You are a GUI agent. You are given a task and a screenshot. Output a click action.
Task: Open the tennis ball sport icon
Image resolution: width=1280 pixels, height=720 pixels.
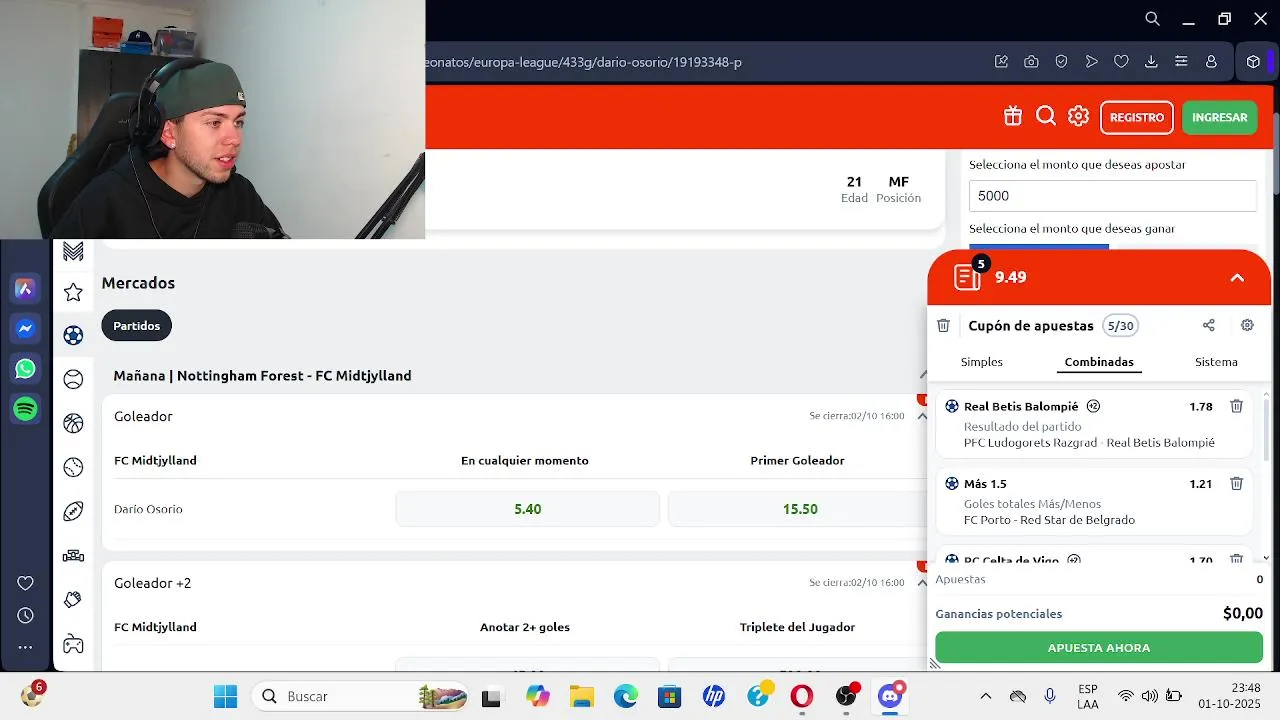(x=73, y=379)
